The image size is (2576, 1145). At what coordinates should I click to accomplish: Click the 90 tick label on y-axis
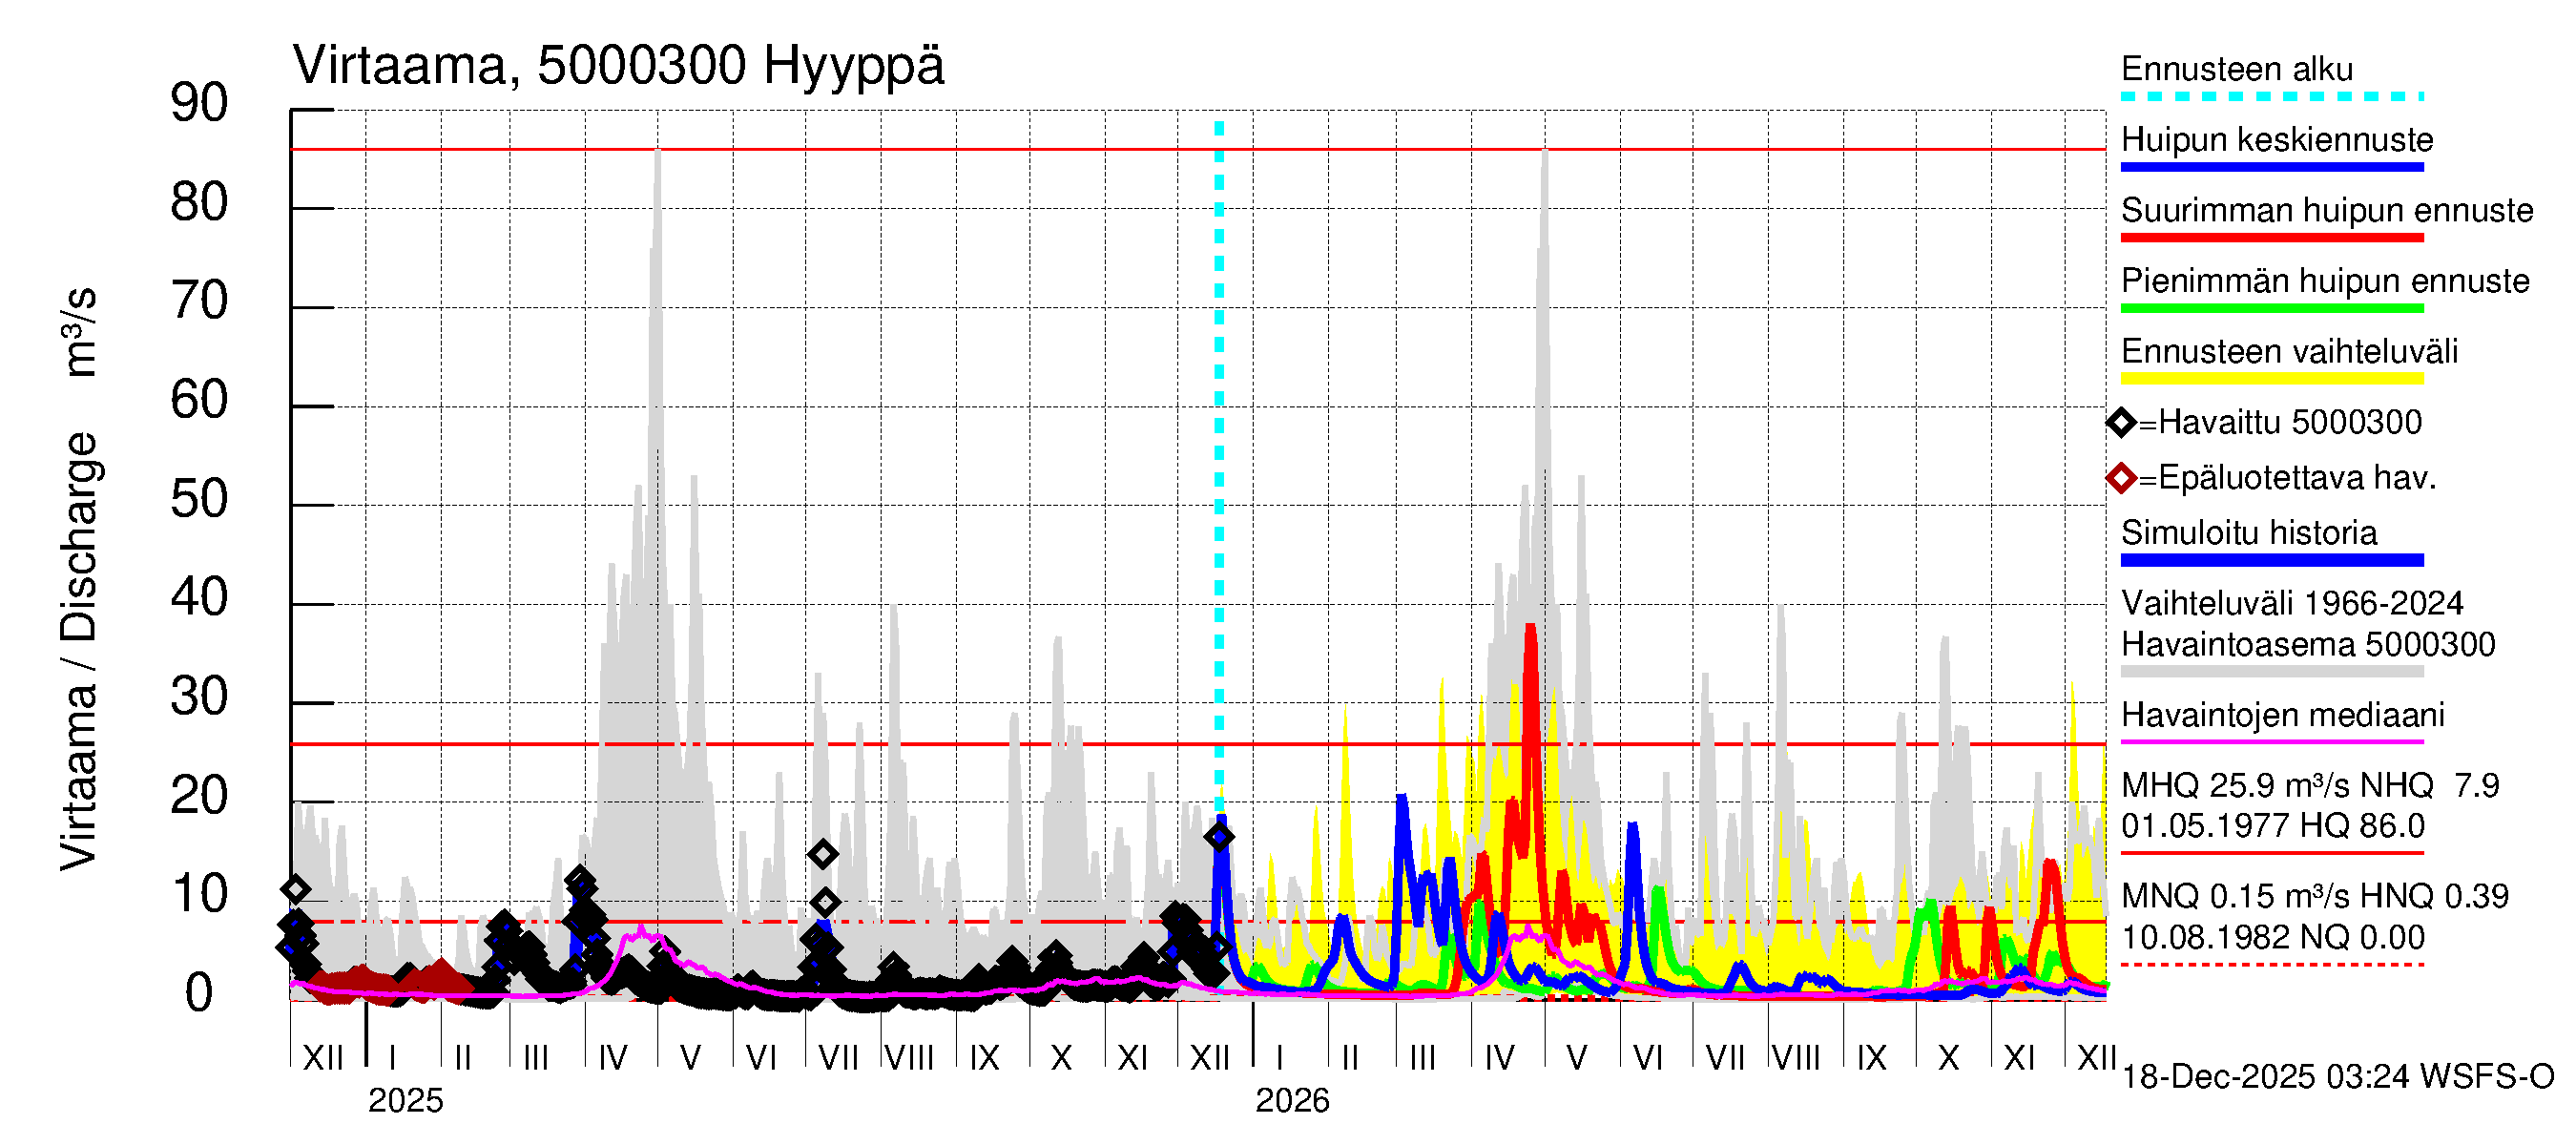199,103
